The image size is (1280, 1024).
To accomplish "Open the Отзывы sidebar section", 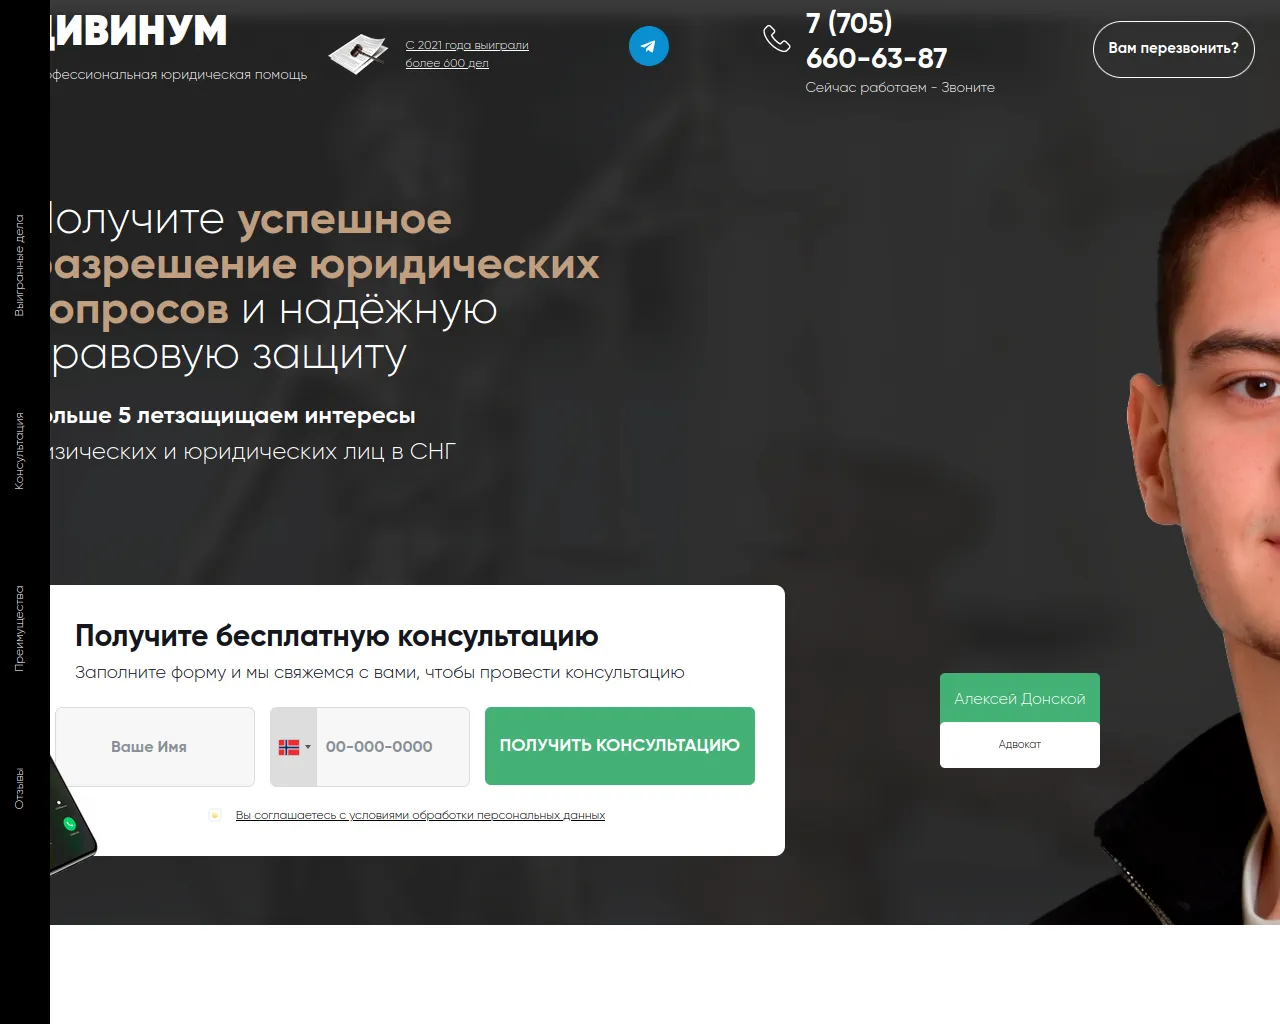I will click(19, 788).
